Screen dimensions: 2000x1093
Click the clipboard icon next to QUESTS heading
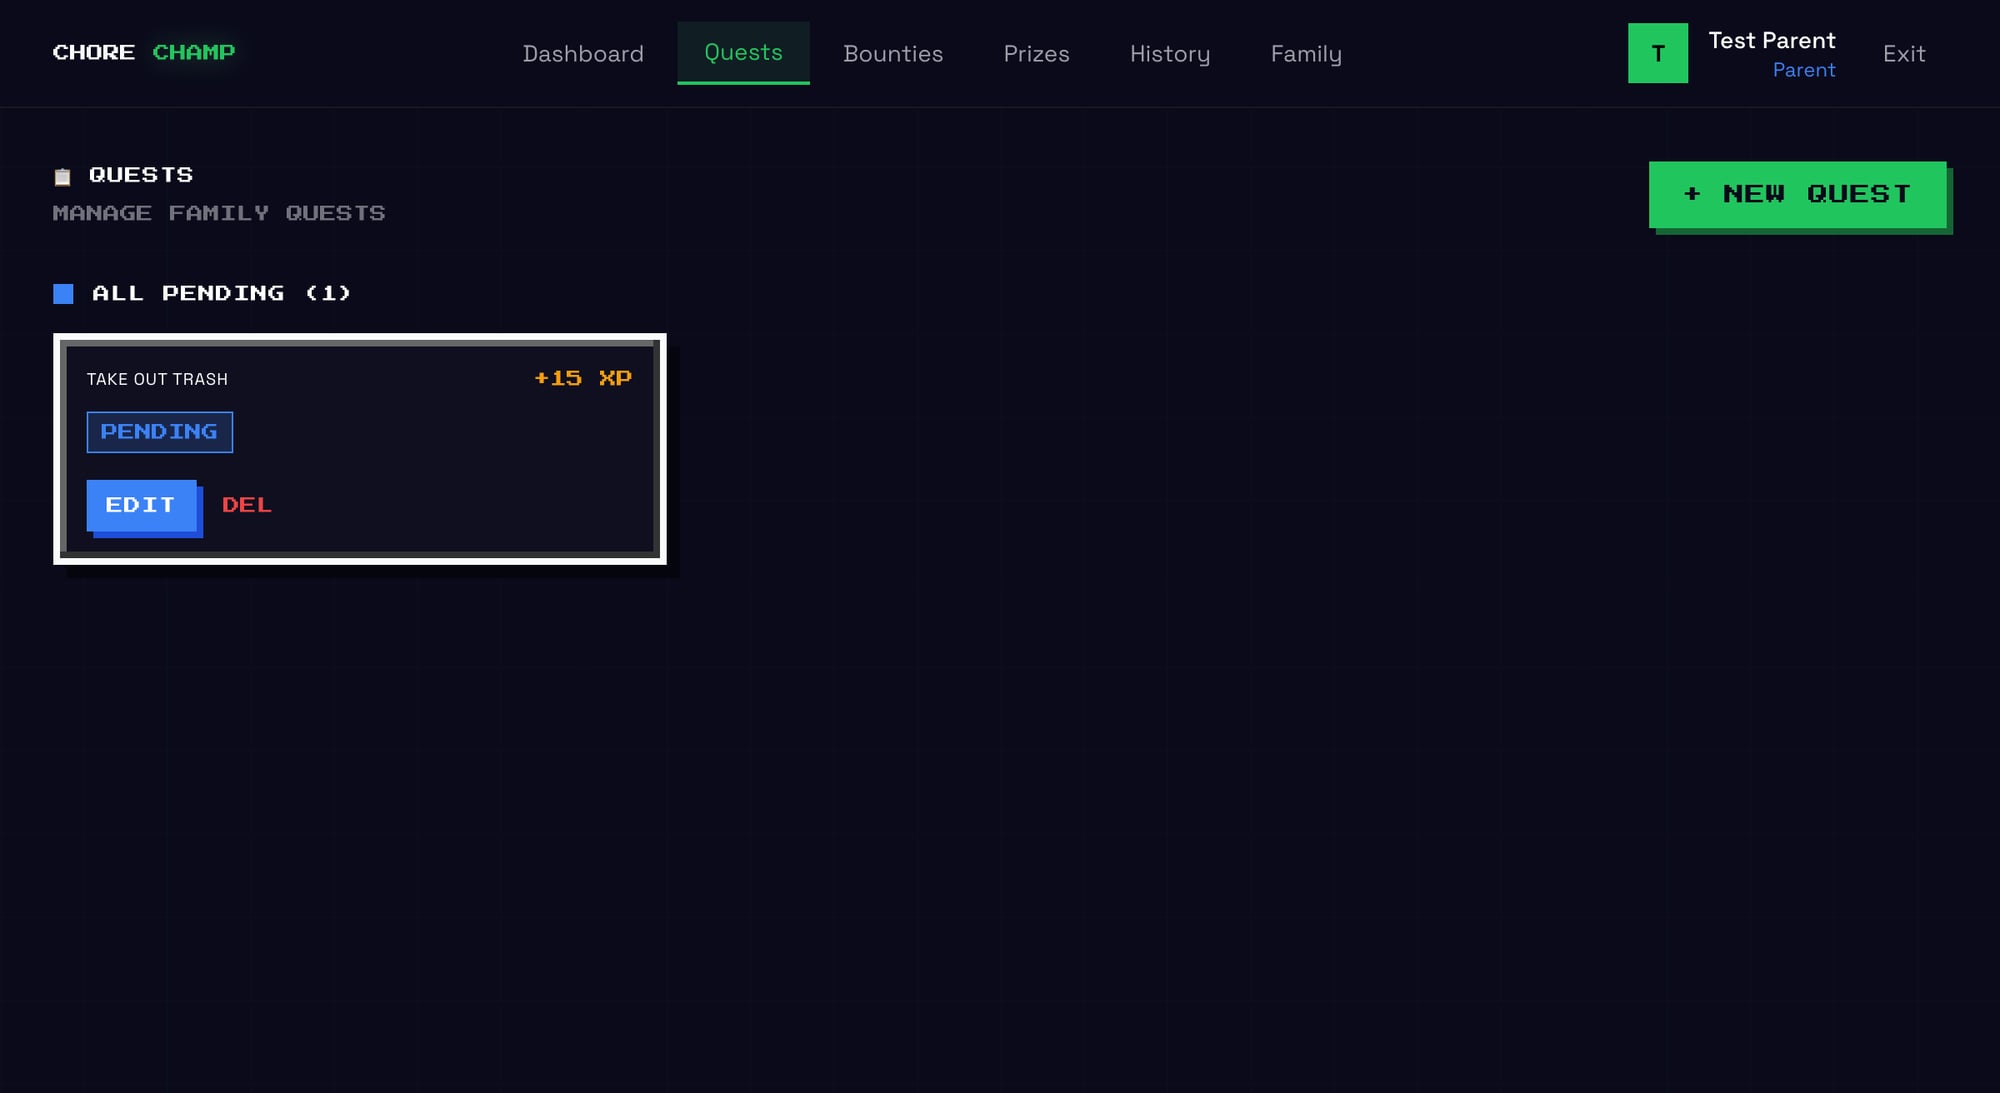(62, 176)
